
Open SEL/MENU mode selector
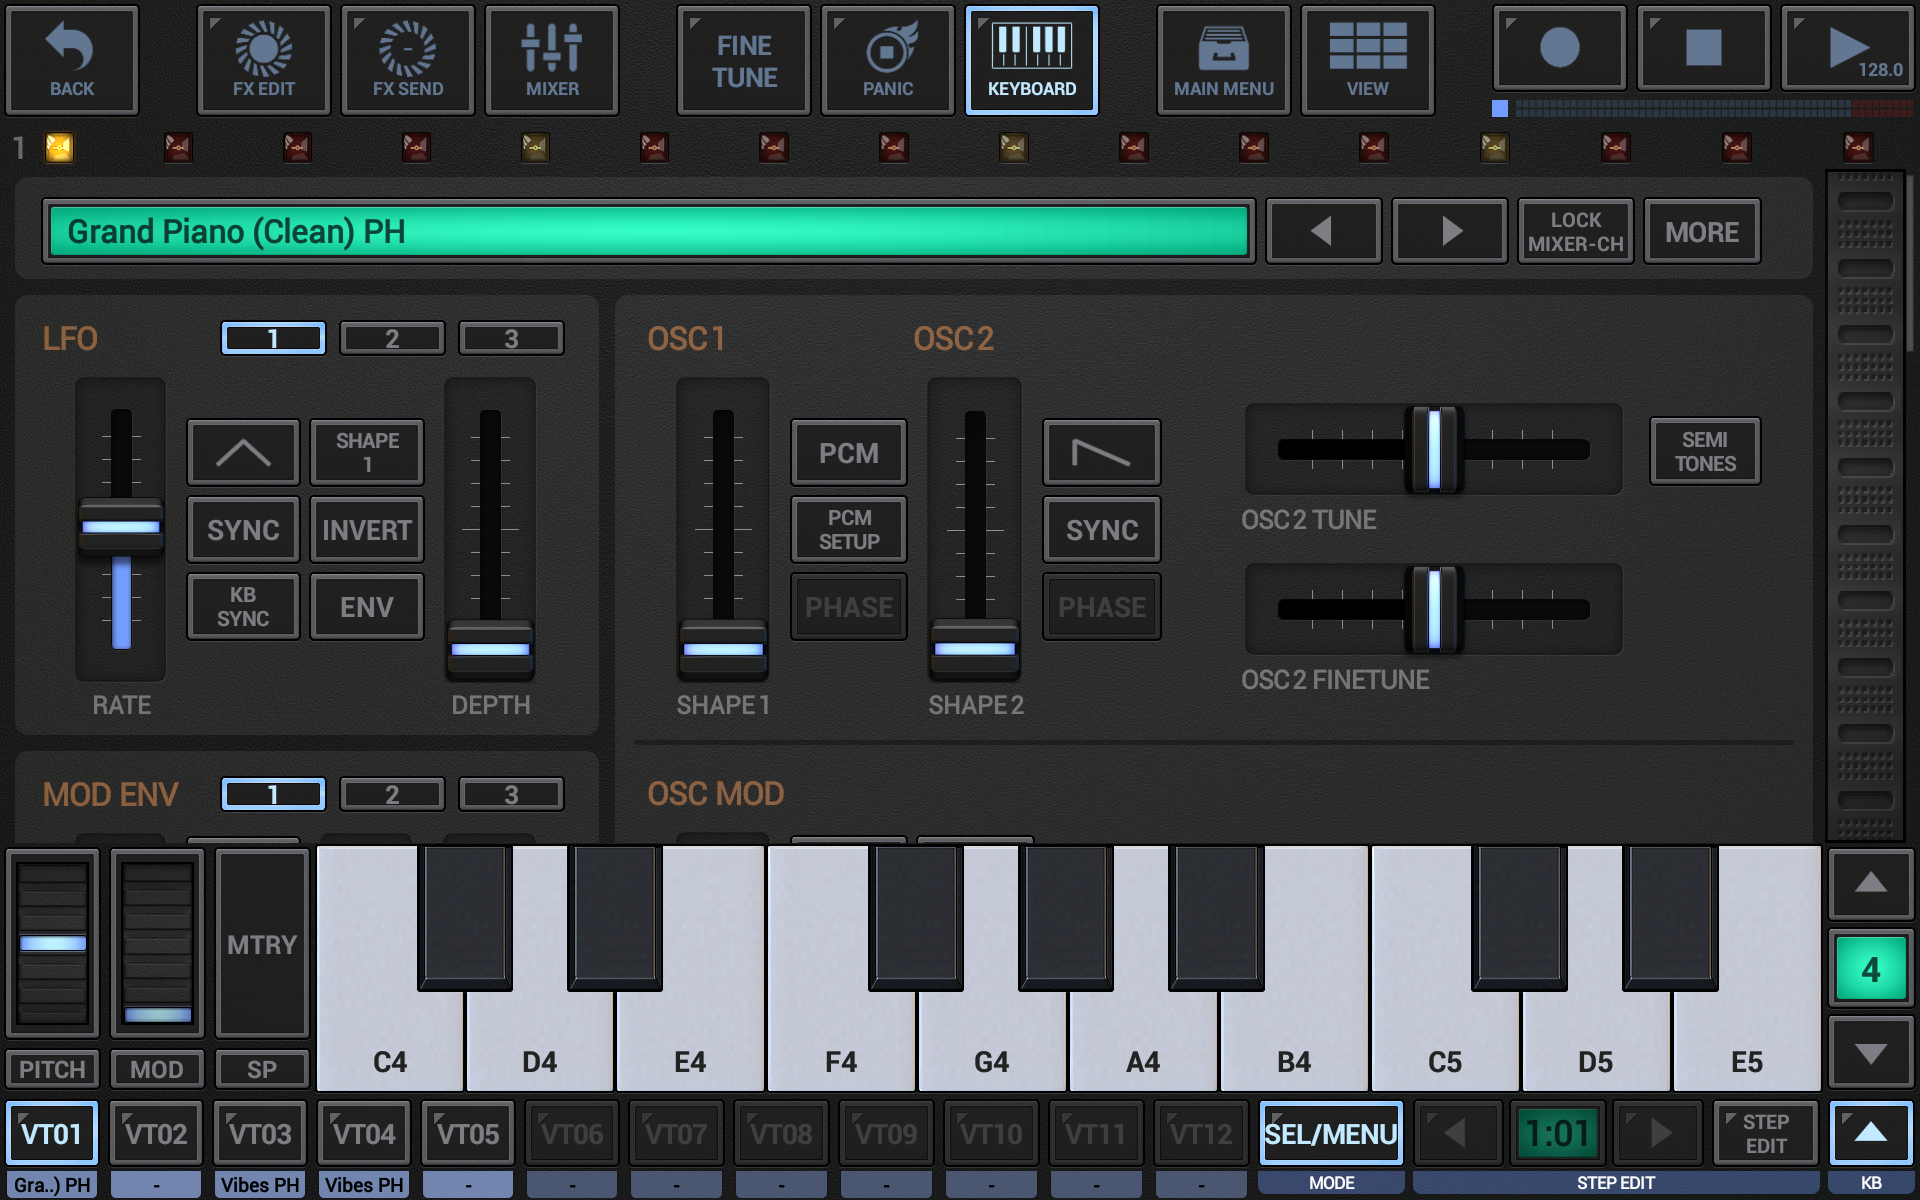click(x=1330, y=1133)
